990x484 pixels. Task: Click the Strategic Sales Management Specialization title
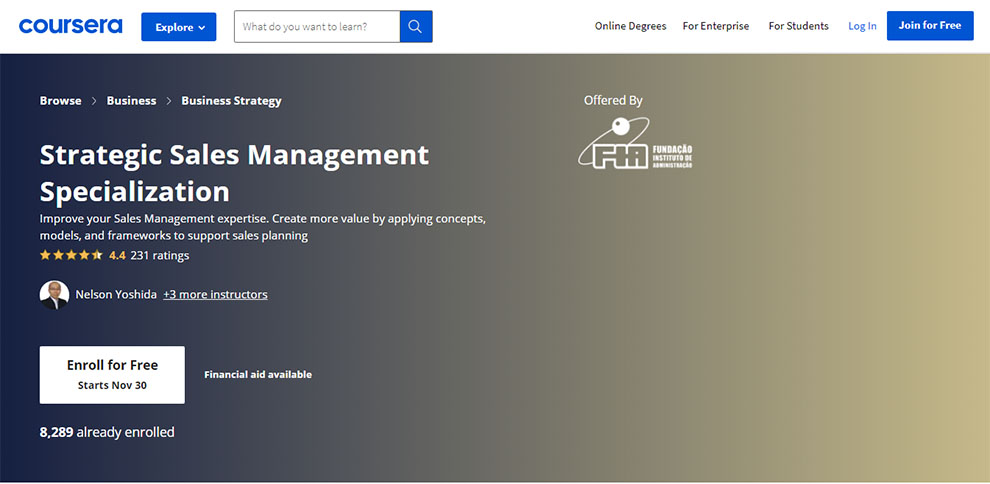[234, 173]
